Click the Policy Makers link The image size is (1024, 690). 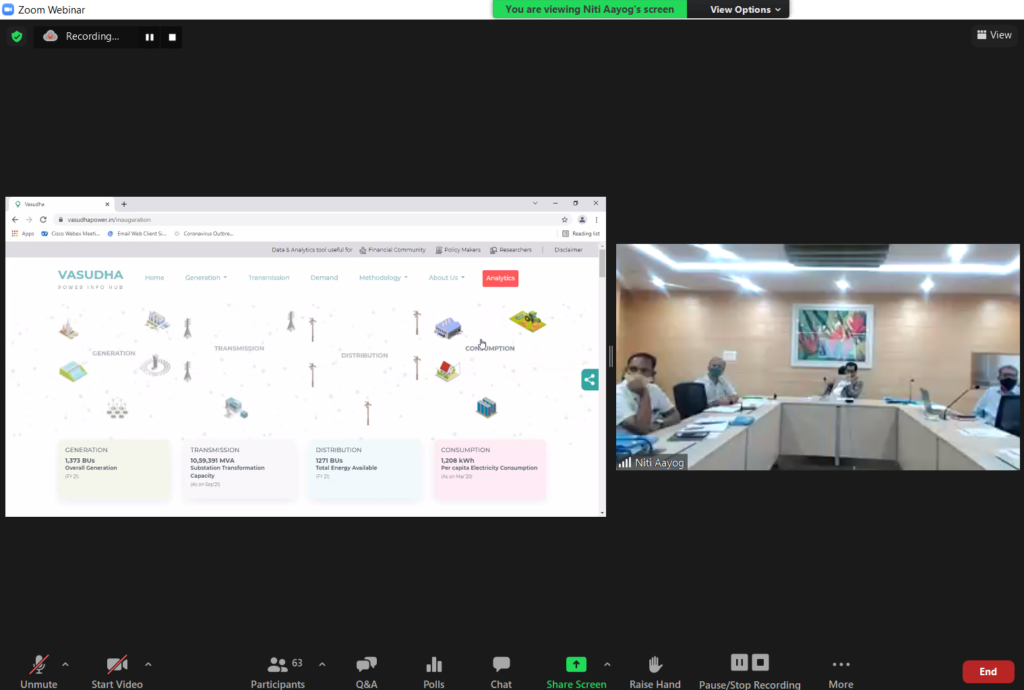pos(458,250)
